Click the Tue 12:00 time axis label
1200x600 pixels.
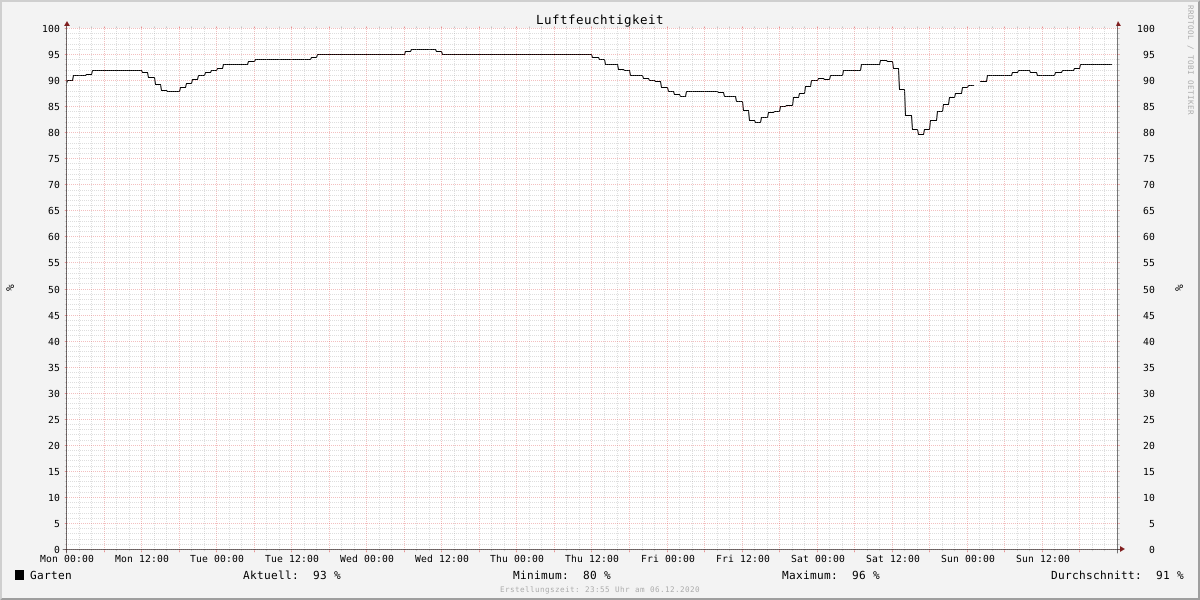click(292, 559)
